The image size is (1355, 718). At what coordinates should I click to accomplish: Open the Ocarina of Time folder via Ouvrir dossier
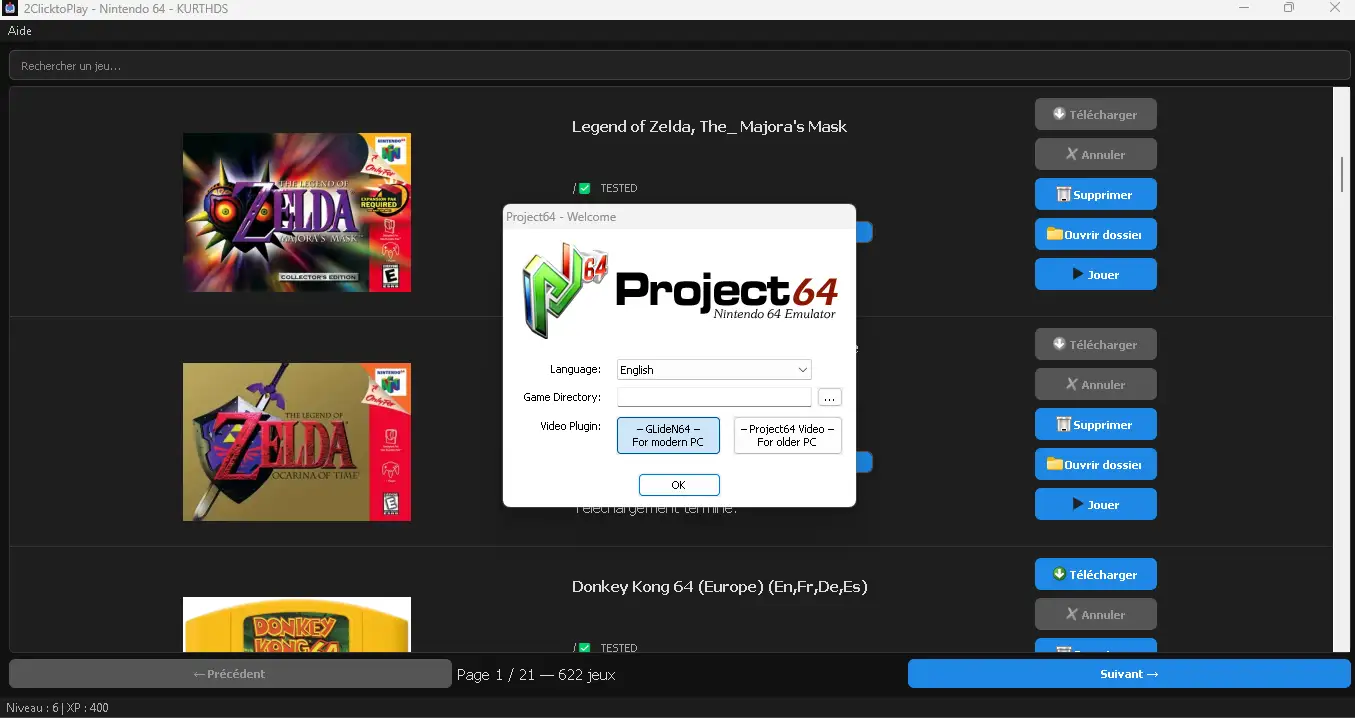coord(1095,464)
